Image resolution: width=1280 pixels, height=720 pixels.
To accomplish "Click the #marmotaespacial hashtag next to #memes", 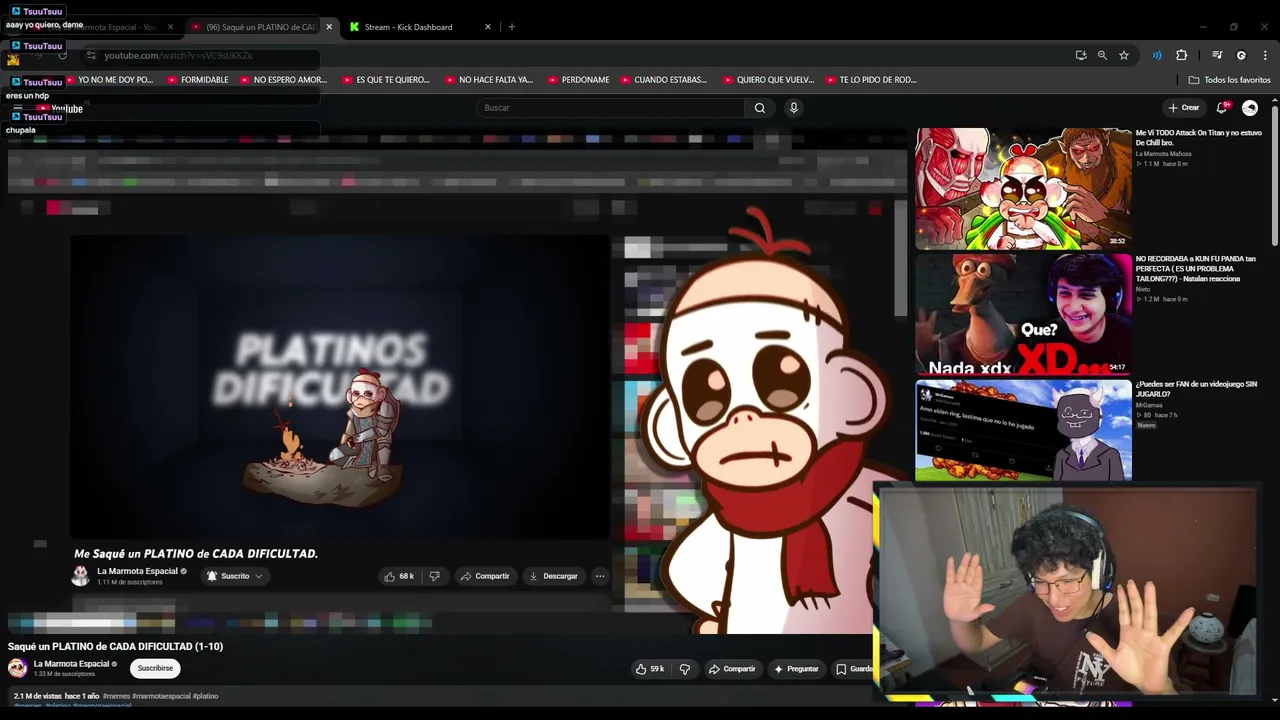I will pos(161,696).
